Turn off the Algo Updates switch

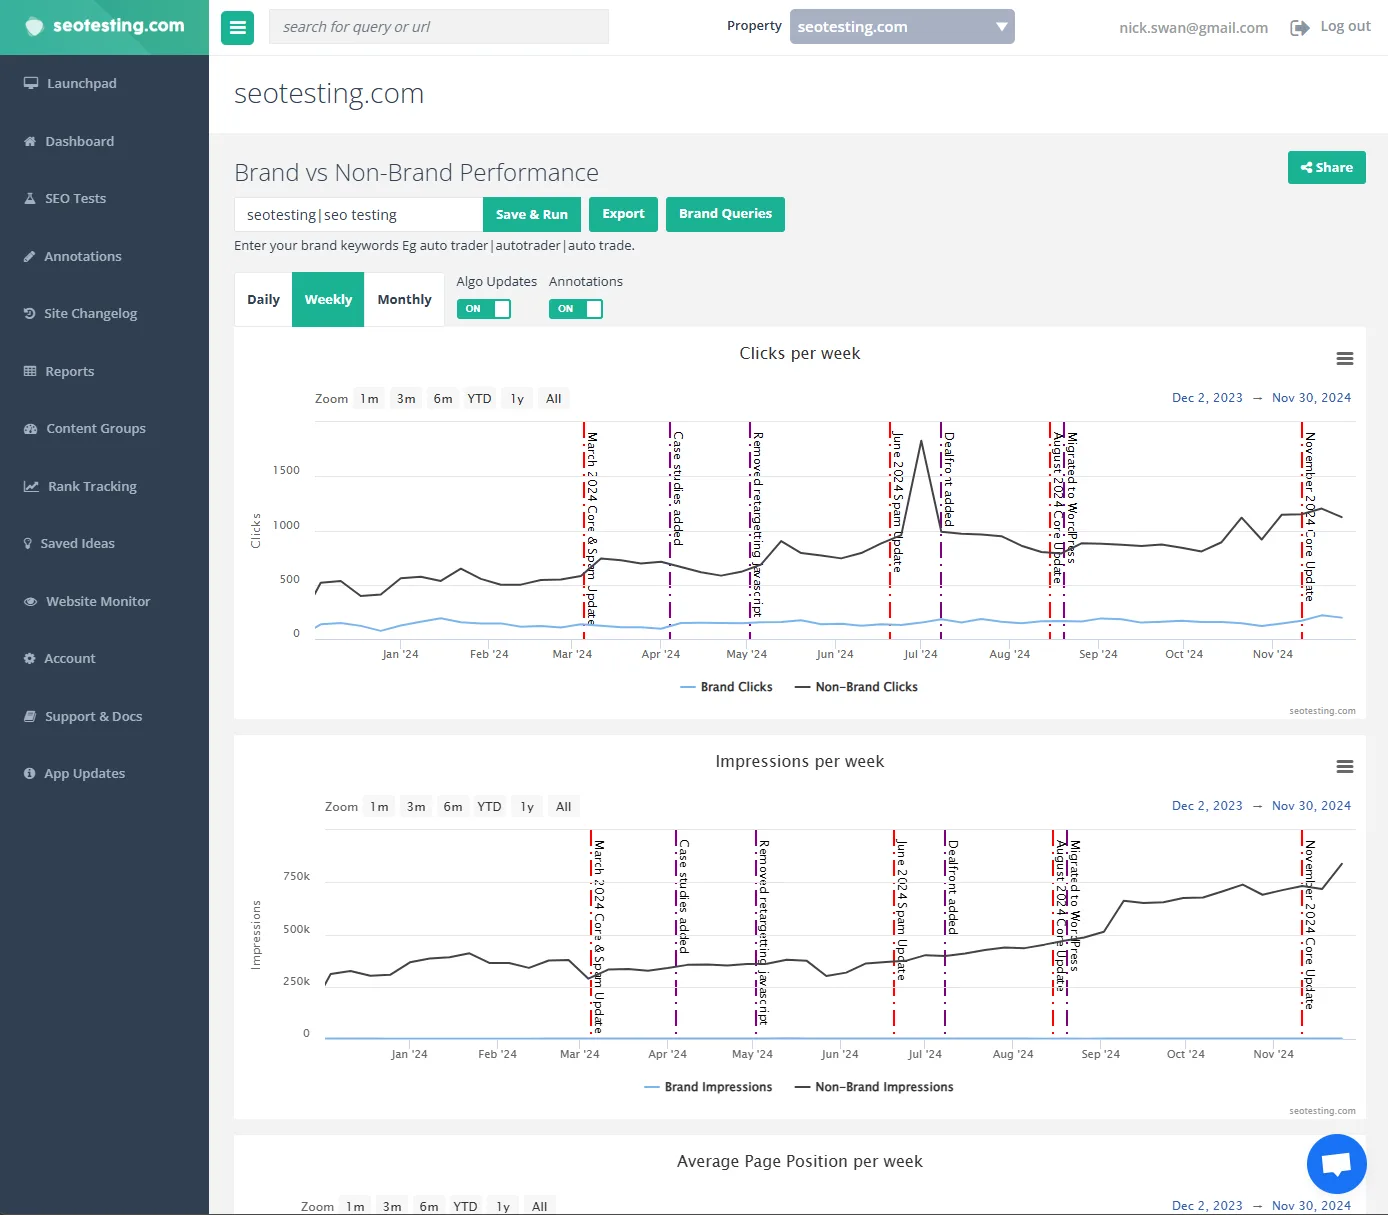[484, 309]
